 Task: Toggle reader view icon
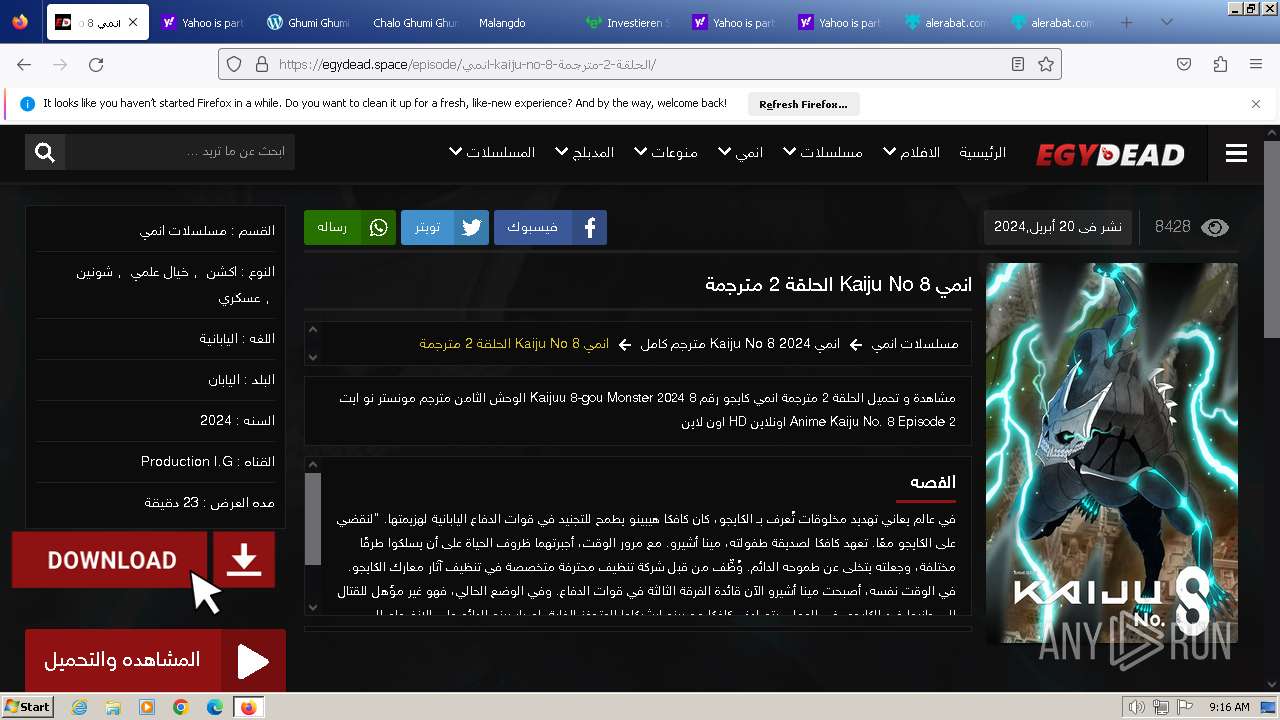(x=1018, y=64)
